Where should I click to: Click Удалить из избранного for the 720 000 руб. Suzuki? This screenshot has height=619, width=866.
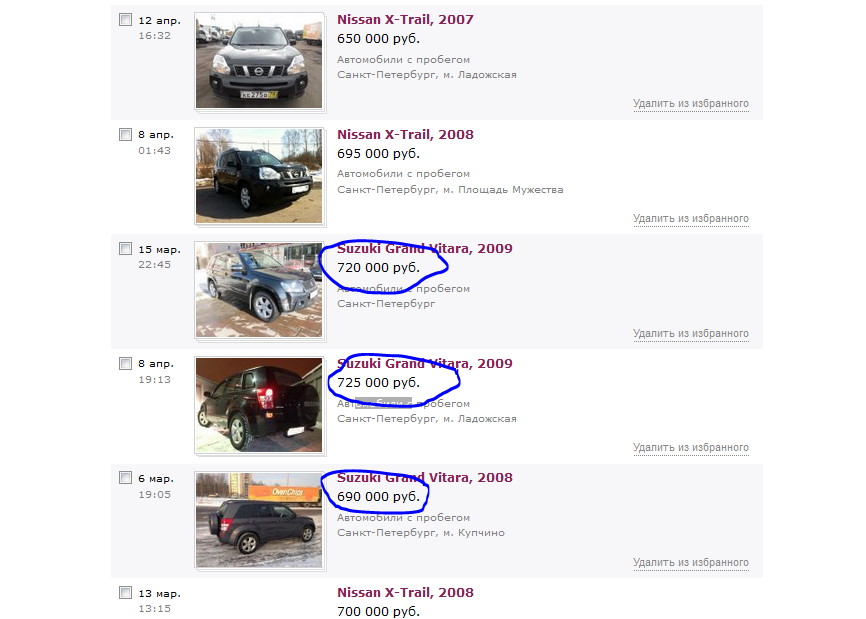[691, 334]
